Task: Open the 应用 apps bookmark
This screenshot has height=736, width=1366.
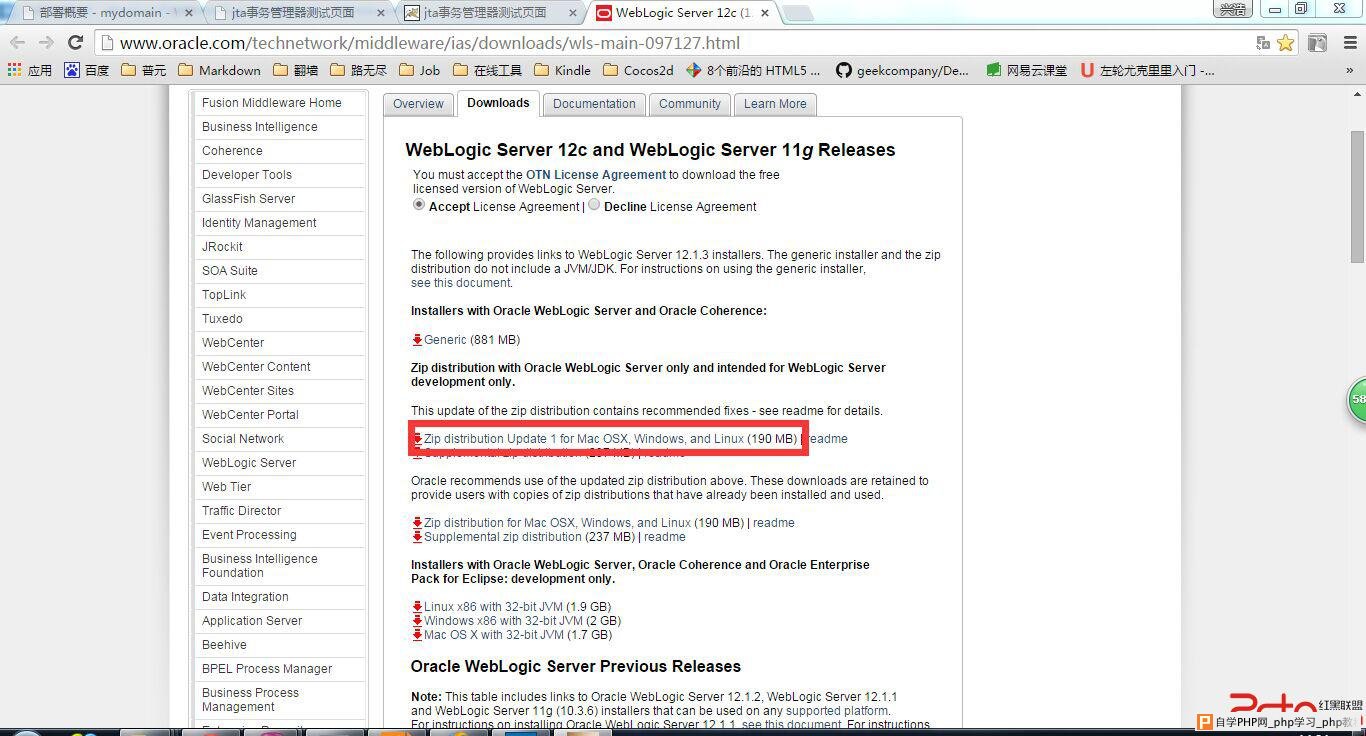Action: 29,70
